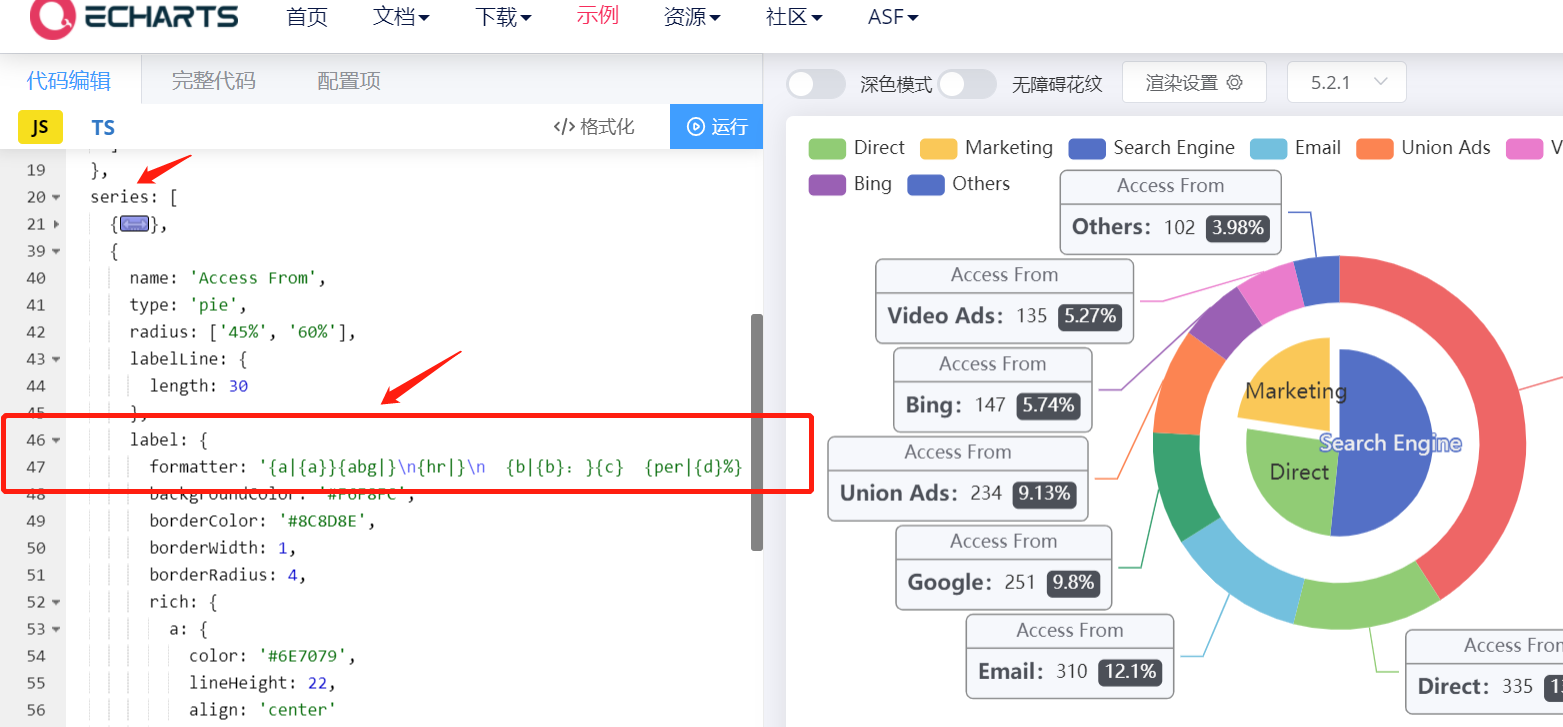Enable the 深色模式 dark mode switch
Screen dimensions: 1563x727
click(x=815, y=84)
